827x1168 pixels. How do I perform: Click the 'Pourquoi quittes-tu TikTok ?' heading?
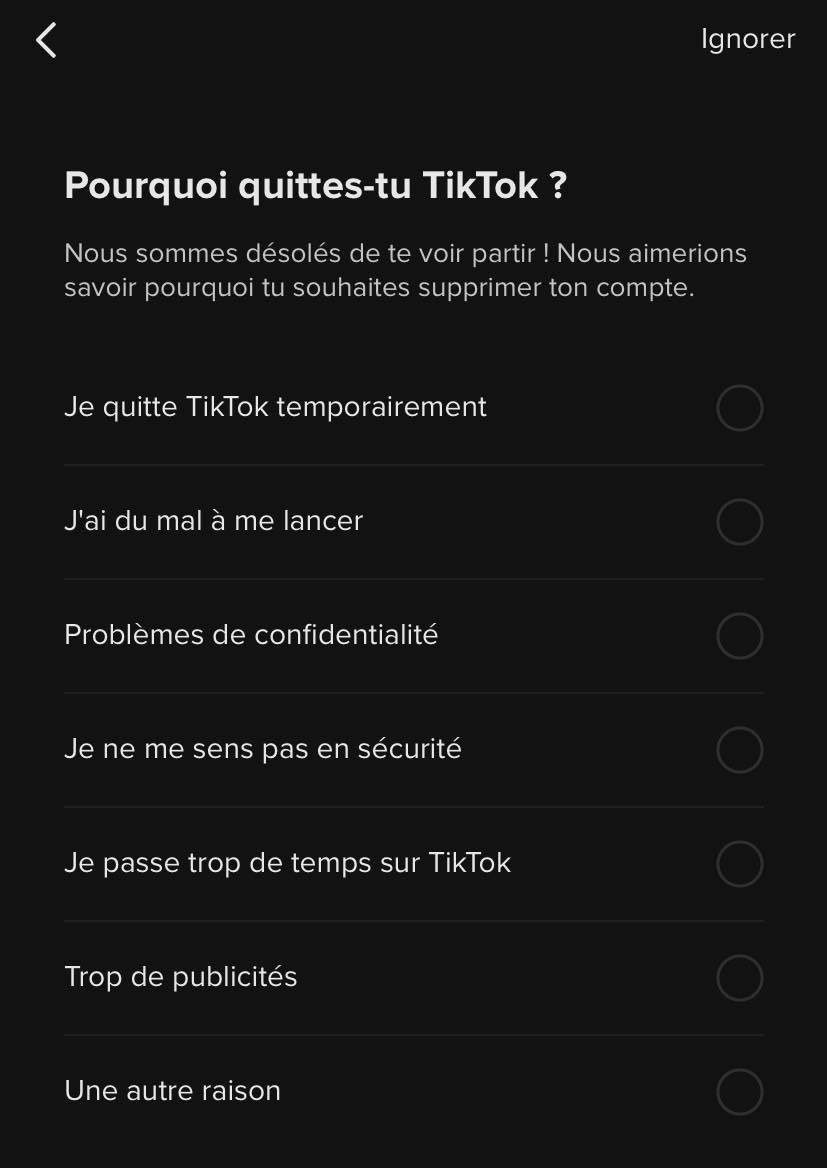(315, 186)
